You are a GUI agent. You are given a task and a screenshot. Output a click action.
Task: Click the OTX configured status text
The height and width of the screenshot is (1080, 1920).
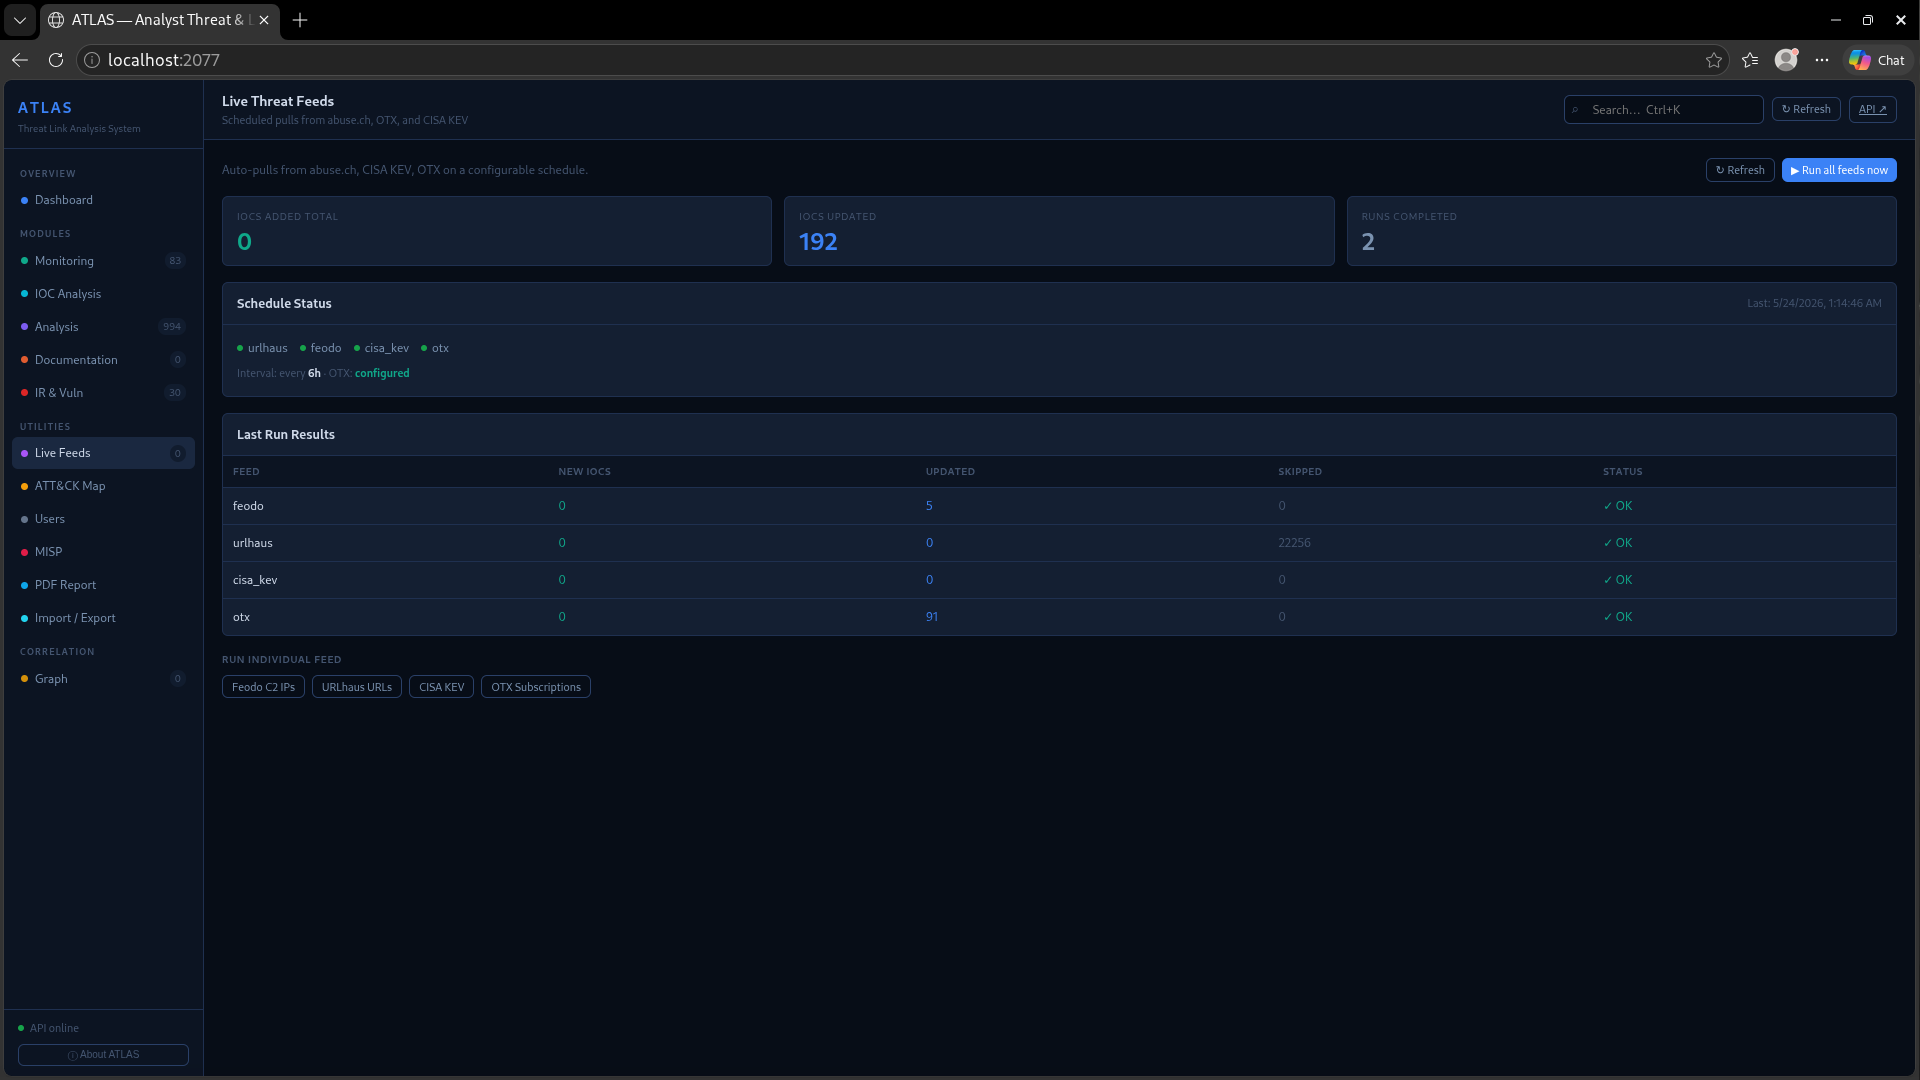[382, 373]
